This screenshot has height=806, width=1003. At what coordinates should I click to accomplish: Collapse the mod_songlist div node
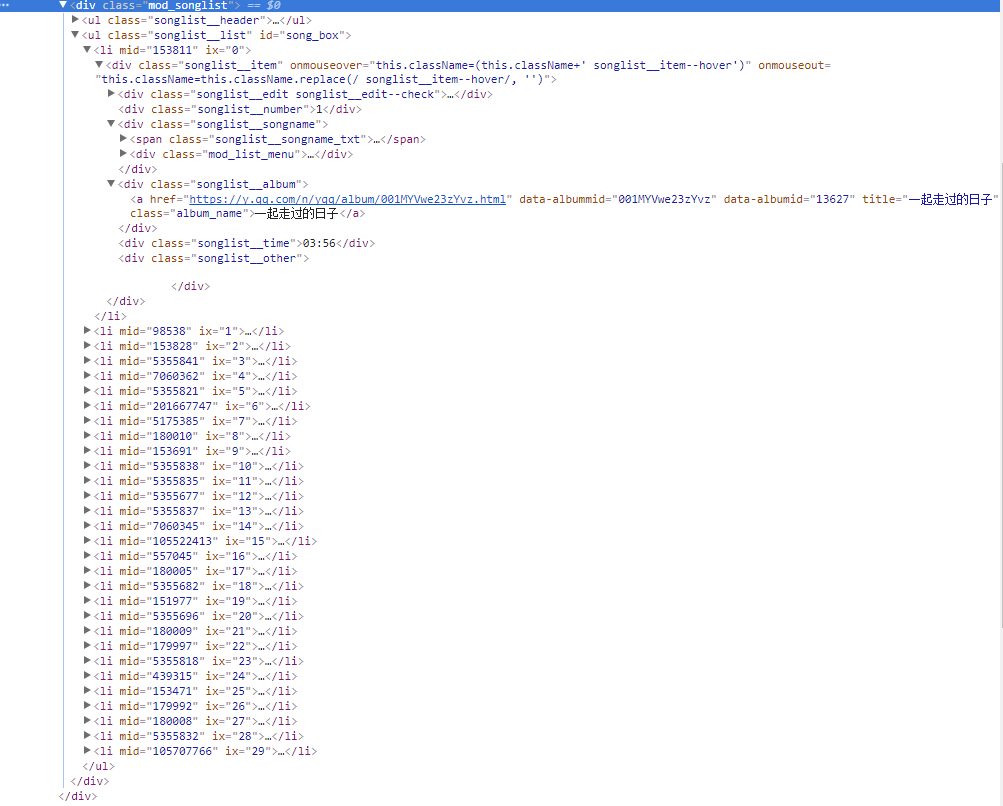[x=63, y=5]
